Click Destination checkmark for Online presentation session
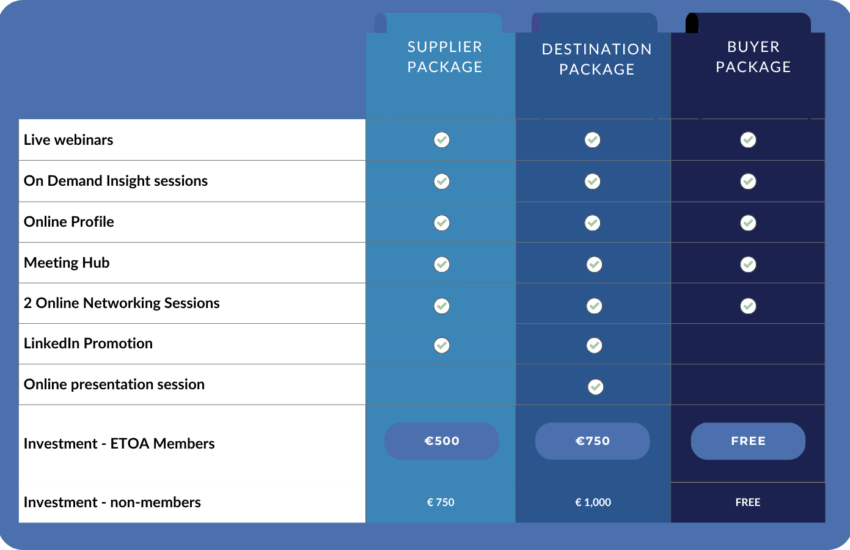 pyautogui.click(x=596, y=386)
